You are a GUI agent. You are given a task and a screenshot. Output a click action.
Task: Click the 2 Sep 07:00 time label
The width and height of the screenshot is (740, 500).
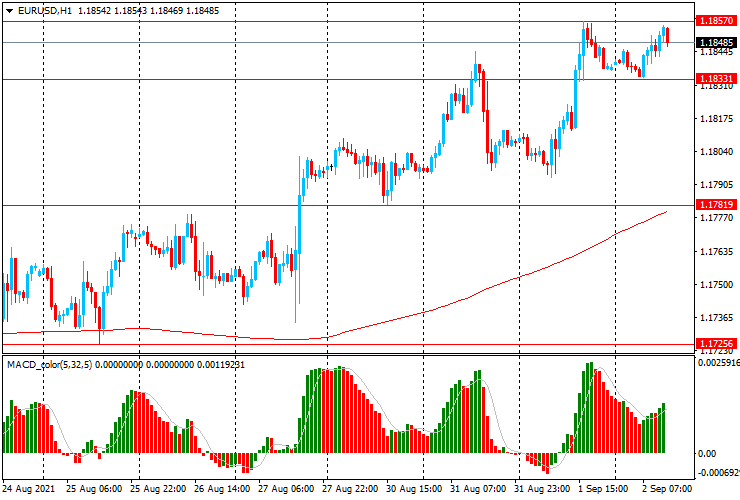pyautogui.click(x=667, y=489)
